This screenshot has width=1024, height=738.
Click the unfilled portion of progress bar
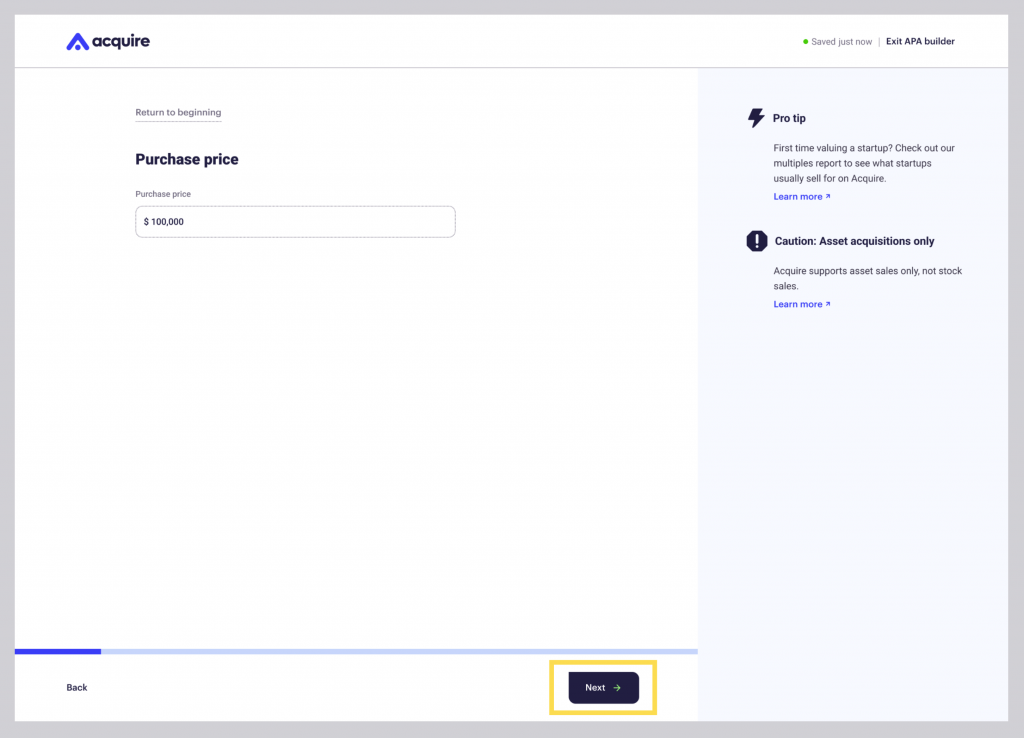coord(399,651)
